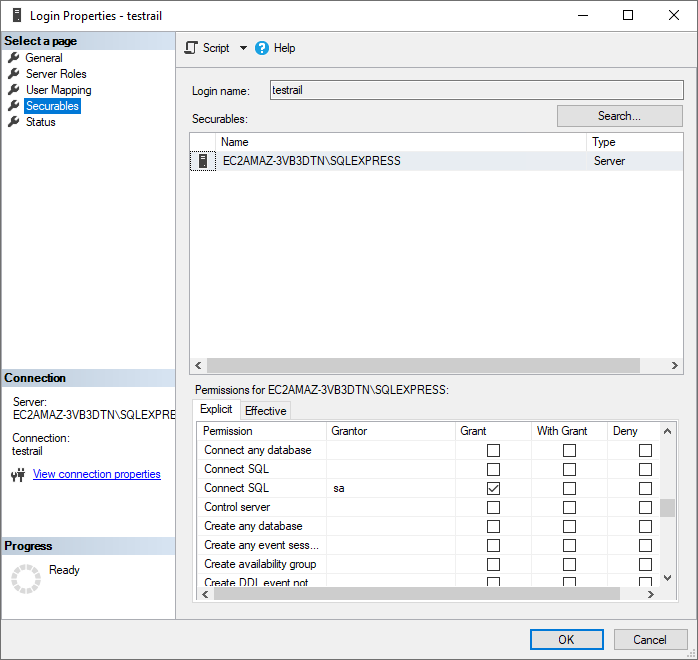Click the connection properties network icon
This screenshot has height=660, width=698.
tap(17, 475)
